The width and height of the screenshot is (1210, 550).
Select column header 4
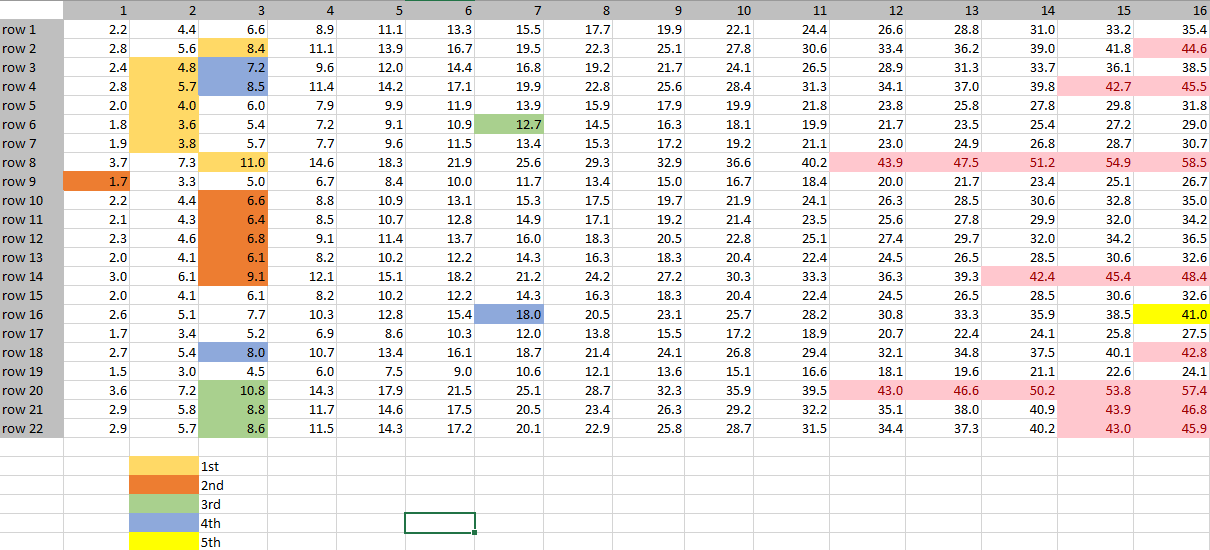pyautogui.click(x=302, y=10)
